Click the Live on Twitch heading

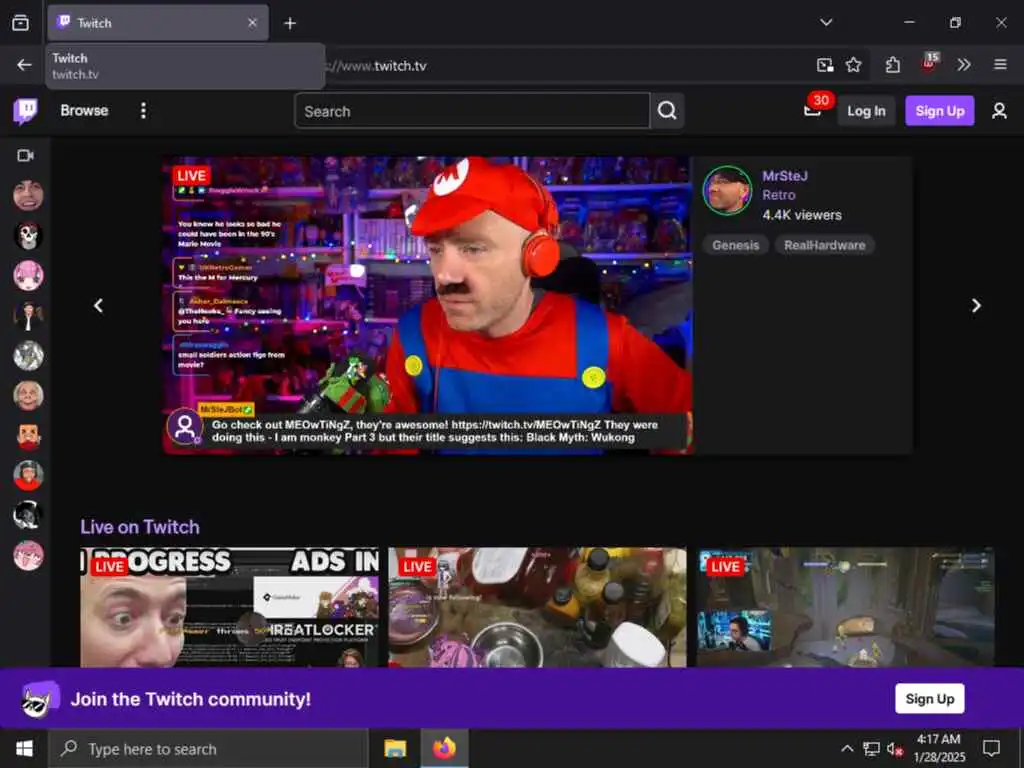[x=140, y=527]
